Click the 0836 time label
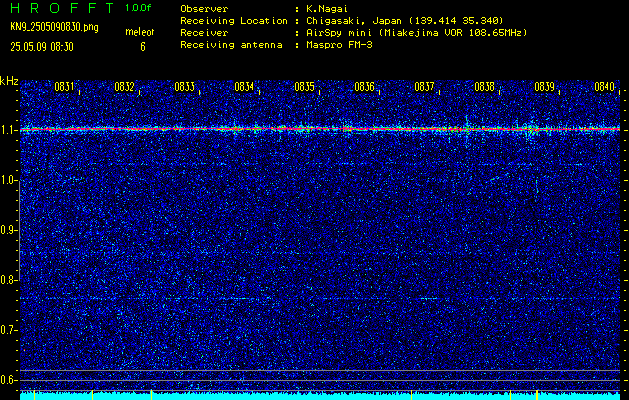629x400 pixels. (364, 87)
